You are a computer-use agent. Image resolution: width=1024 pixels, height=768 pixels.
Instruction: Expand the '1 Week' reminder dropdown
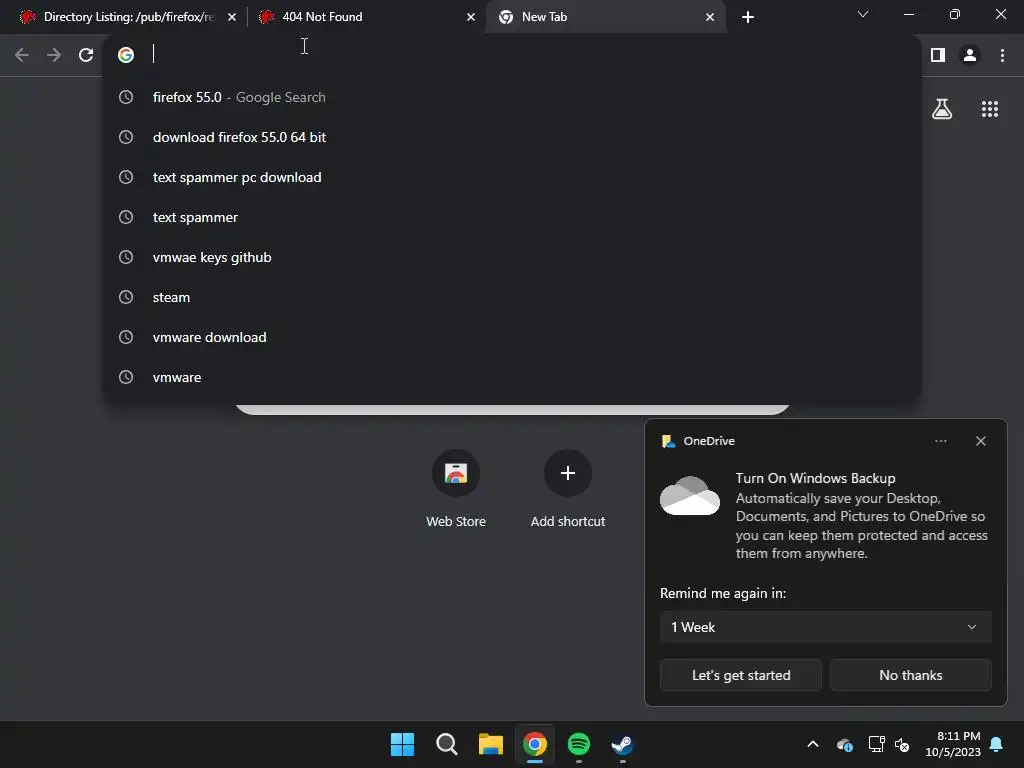825,627
